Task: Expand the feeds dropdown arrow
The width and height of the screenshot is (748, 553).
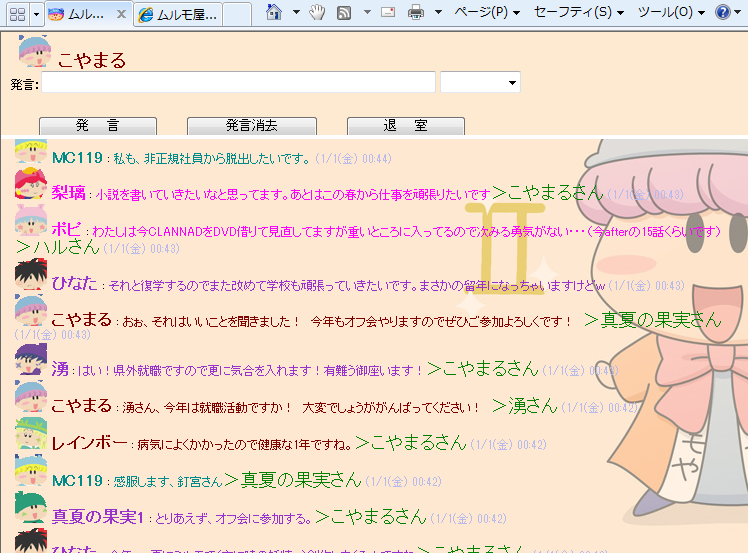Action: [x=367, y=11]
